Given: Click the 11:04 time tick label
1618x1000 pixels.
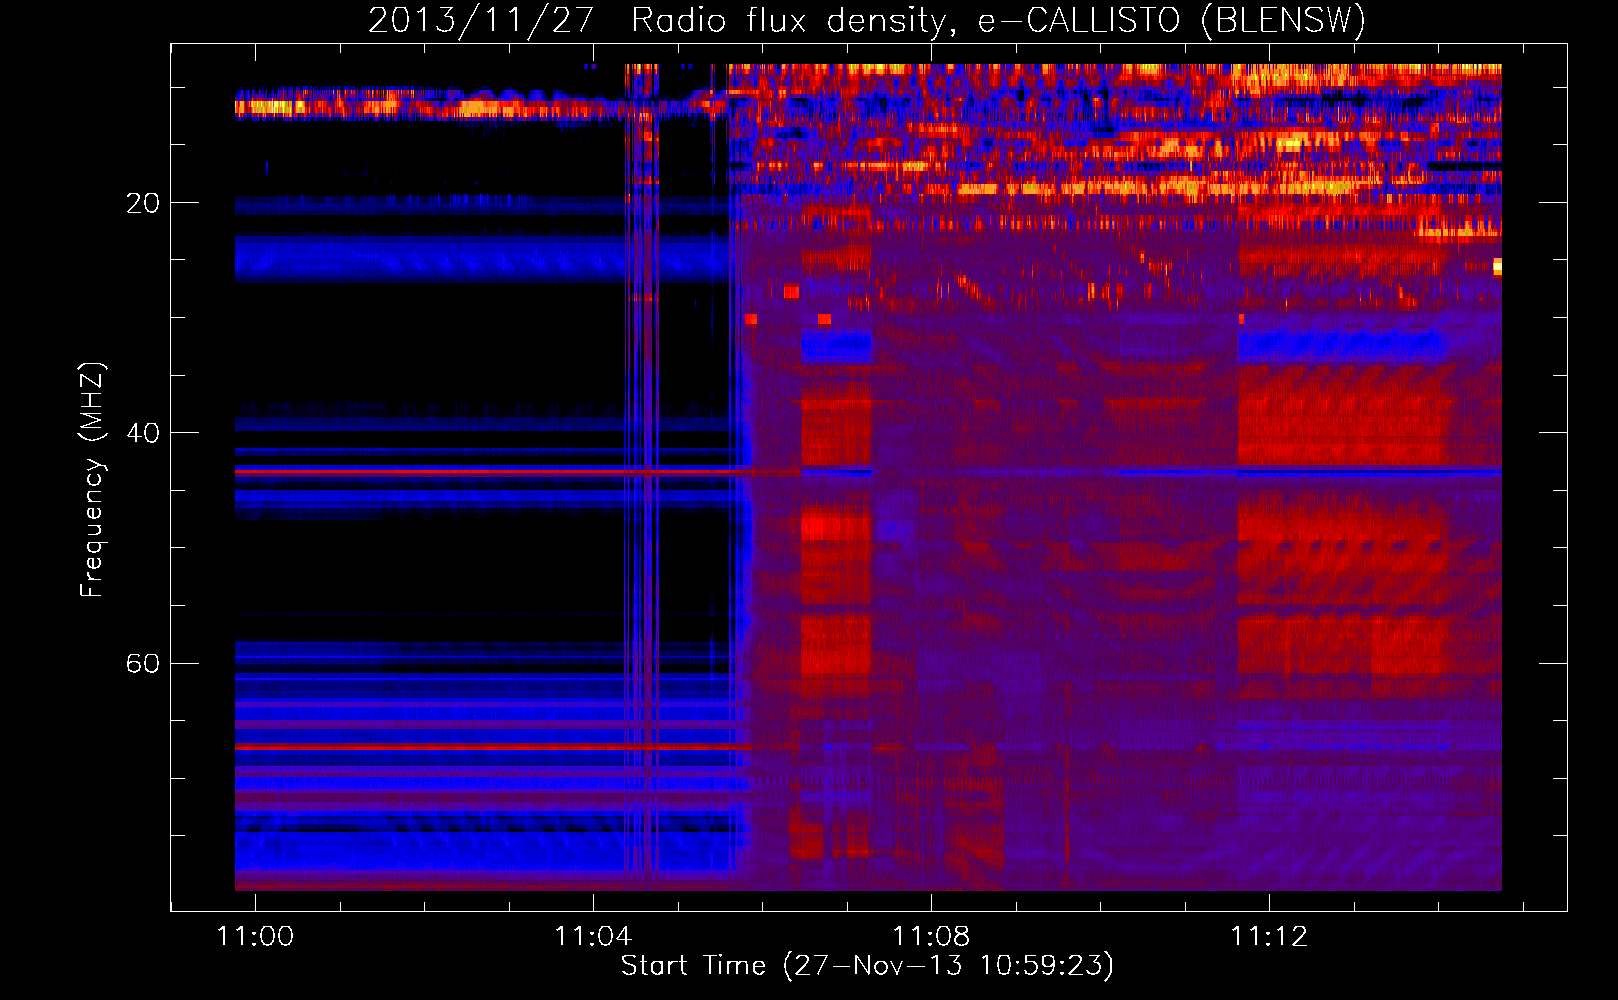Looking at the screenshot, I should (x=593, y=937).
